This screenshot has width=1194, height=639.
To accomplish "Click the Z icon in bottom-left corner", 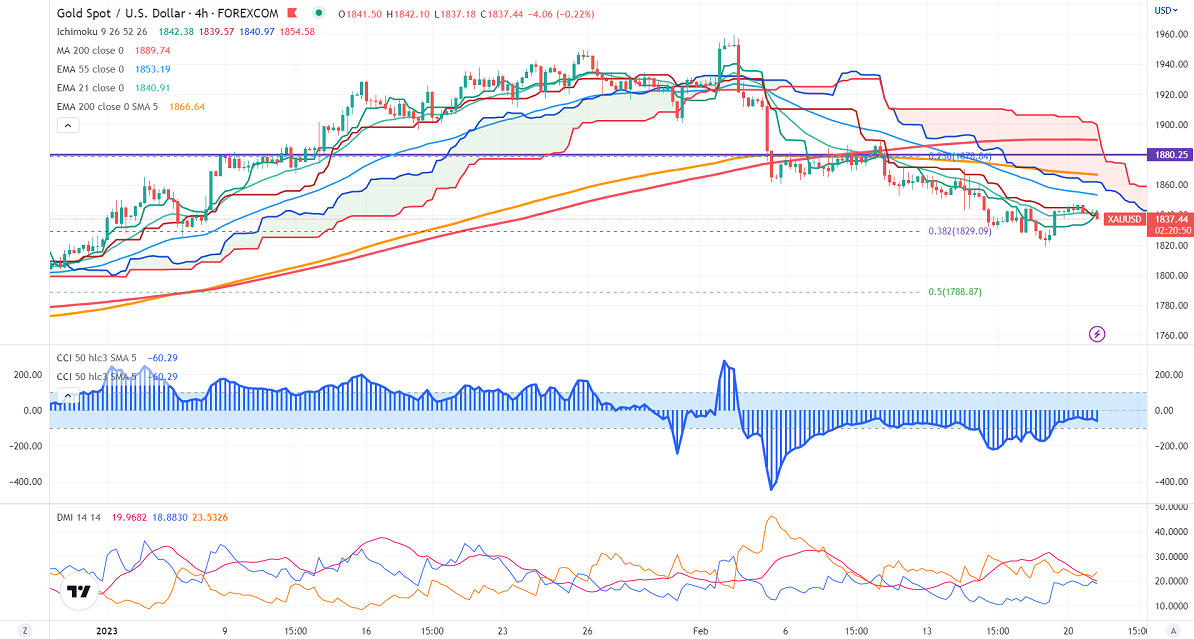I will pyautogui.click(x=27, y=631).
